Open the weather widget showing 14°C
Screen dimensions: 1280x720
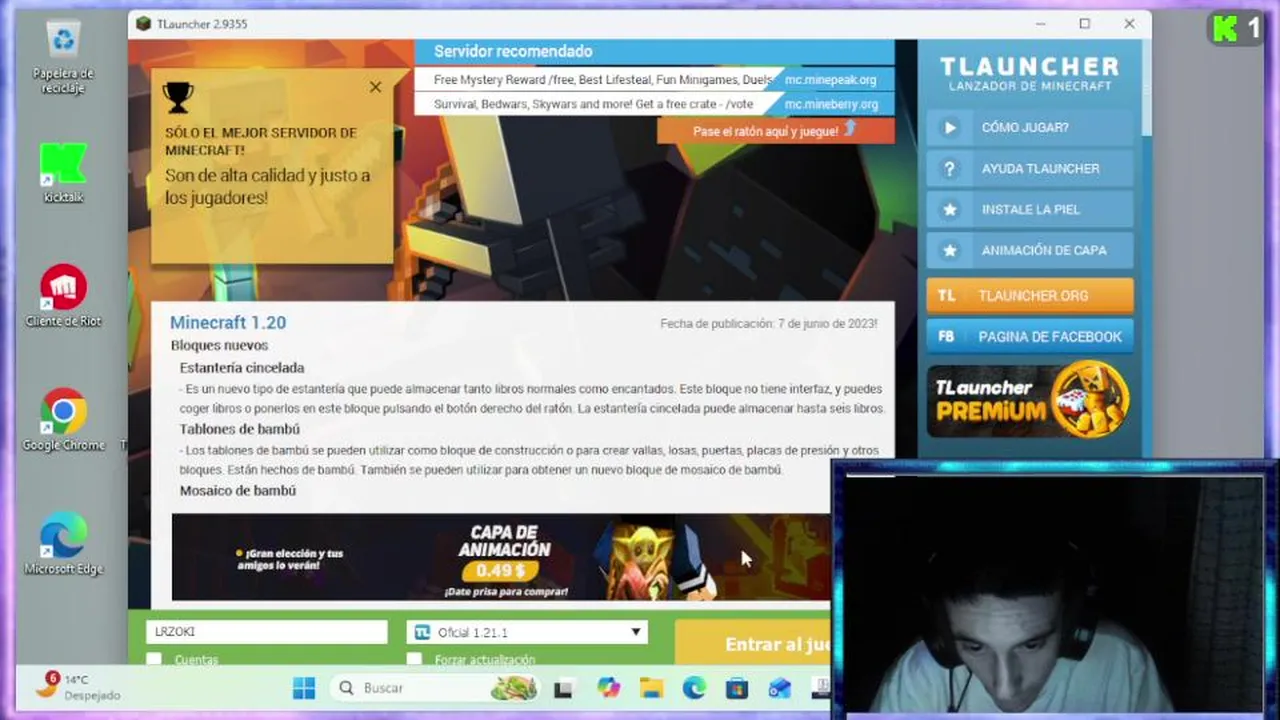76,687
